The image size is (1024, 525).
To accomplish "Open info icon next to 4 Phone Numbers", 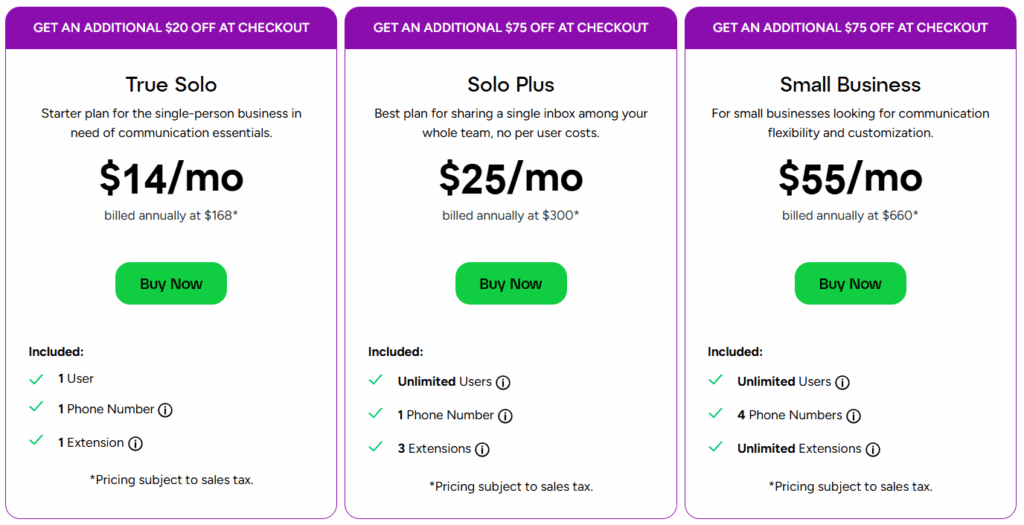I will (853, 416).
